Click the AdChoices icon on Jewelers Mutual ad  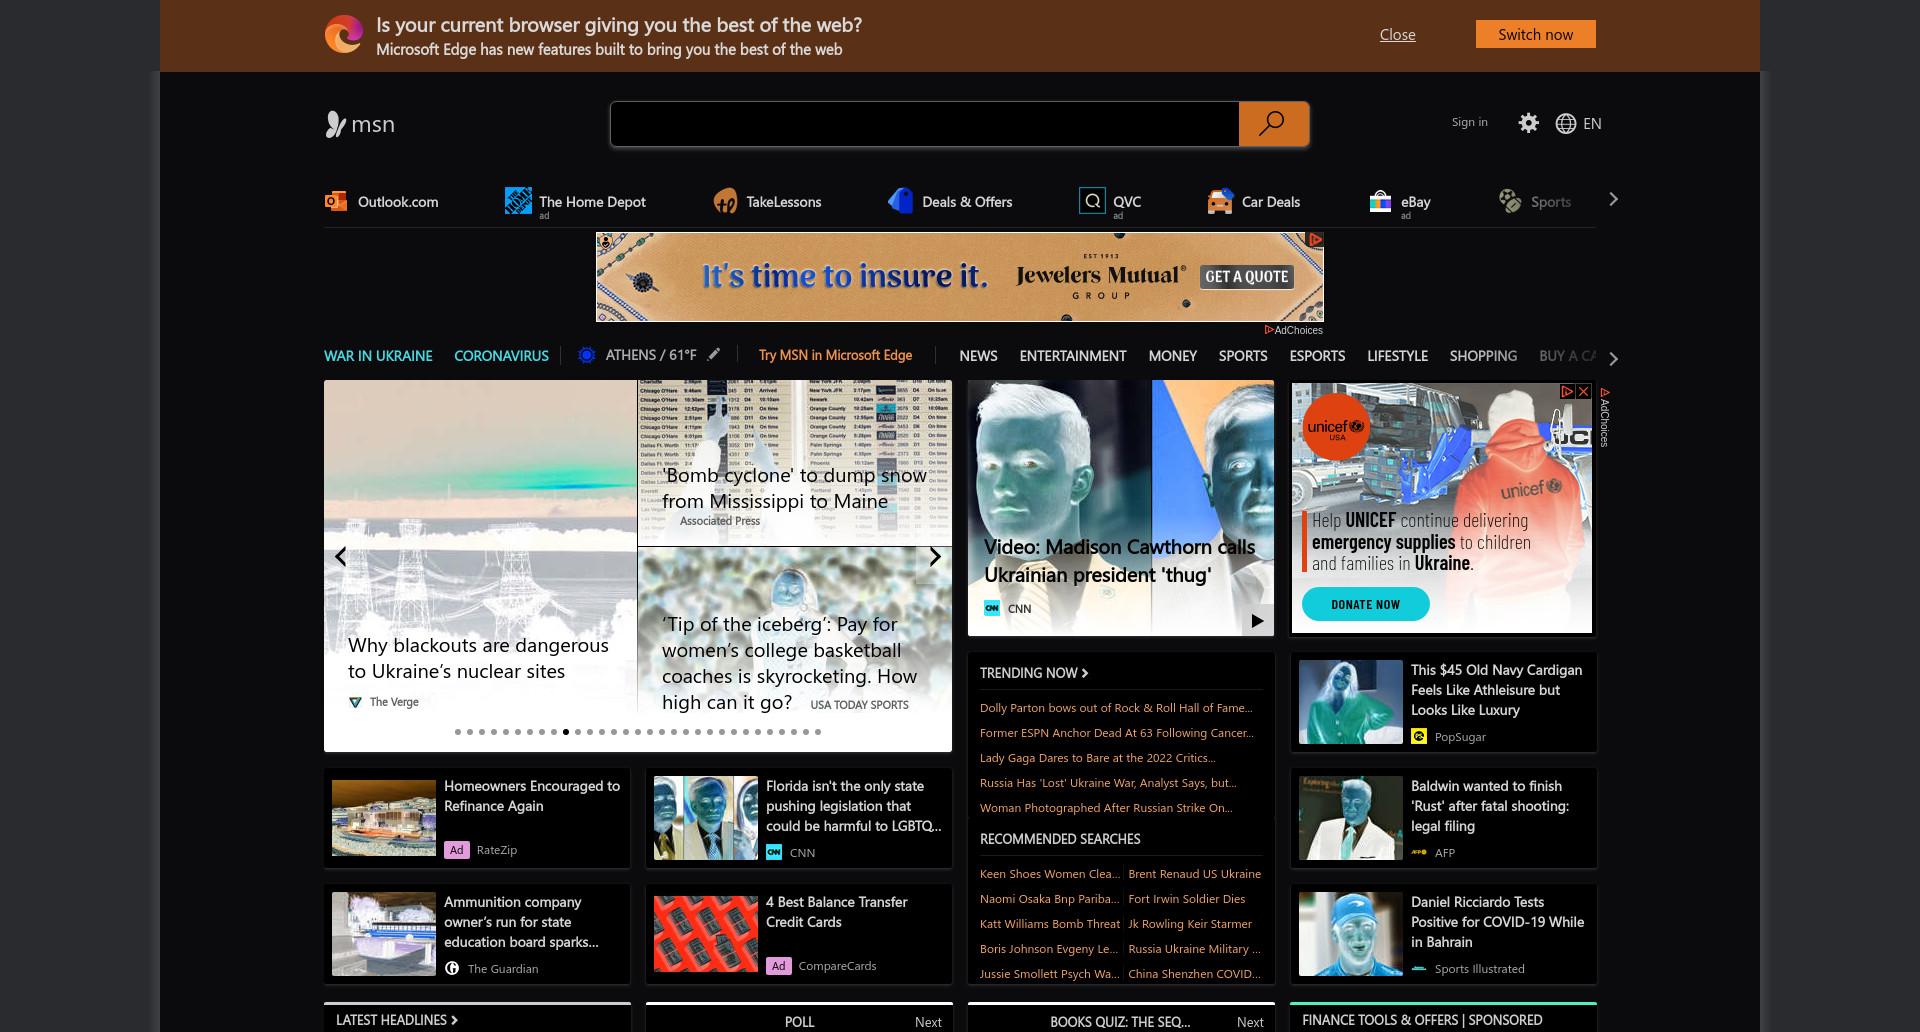1316,240
